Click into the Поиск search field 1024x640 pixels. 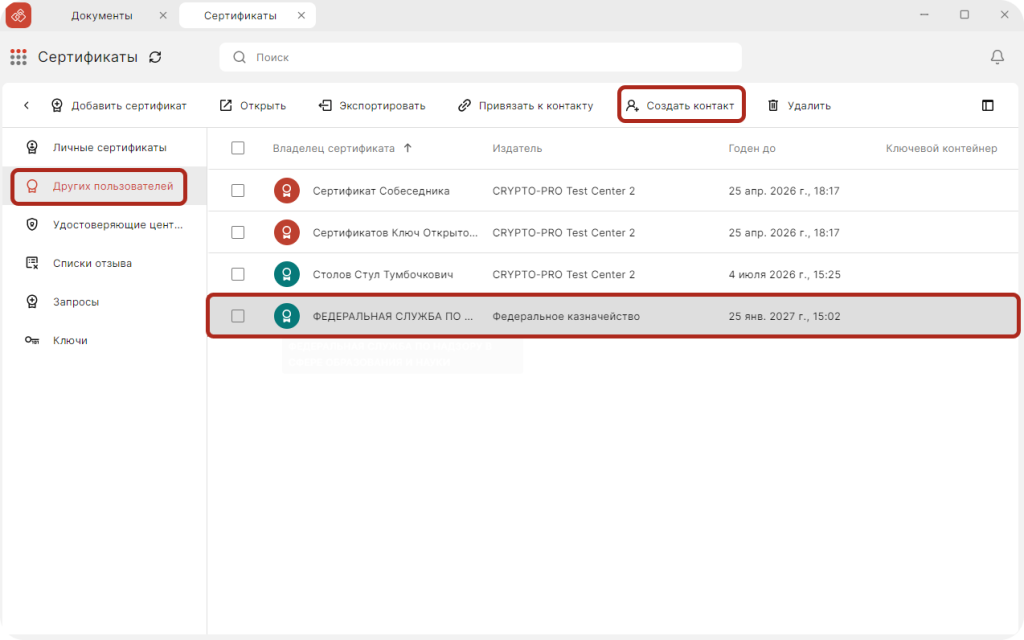coord(481,57)
